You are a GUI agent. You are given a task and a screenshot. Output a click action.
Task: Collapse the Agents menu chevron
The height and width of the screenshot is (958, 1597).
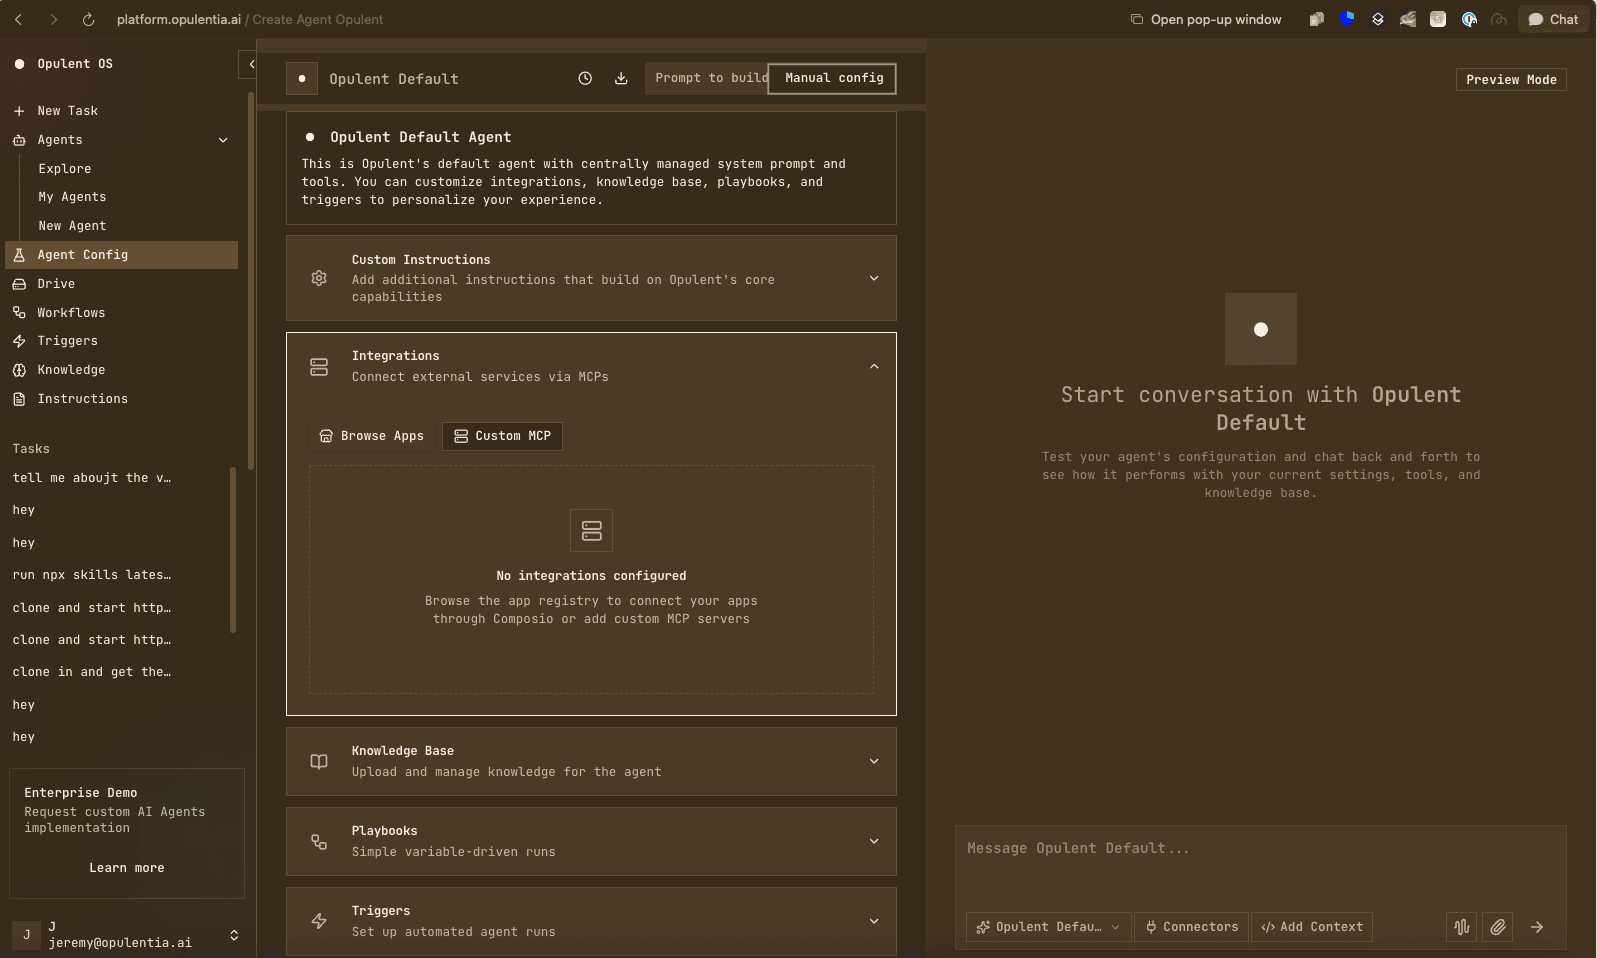coord(223,140)
